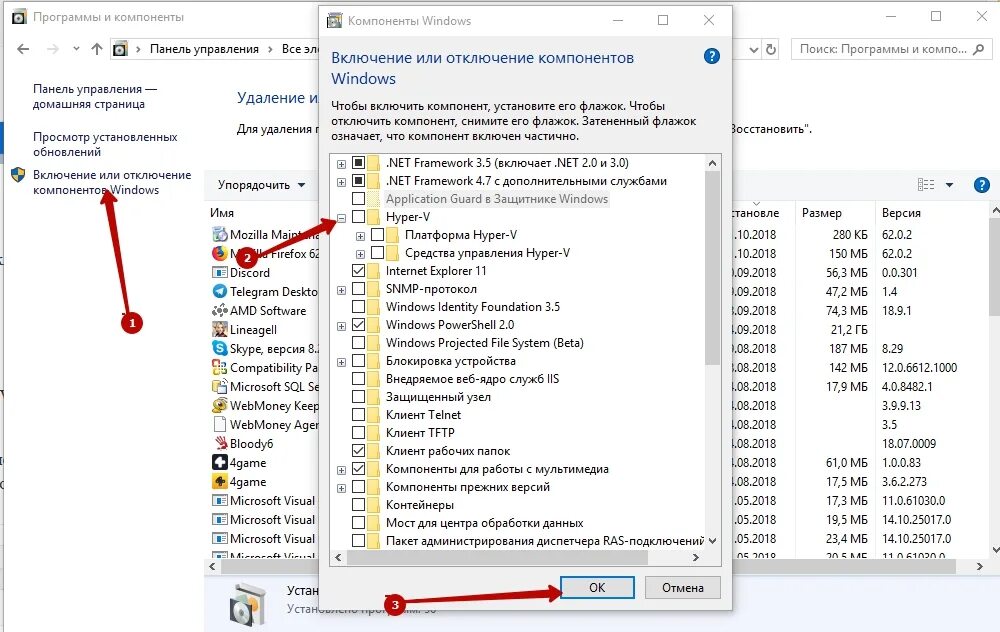Select the Telegram Desktop icon
This screenshot has height=632, width=1000.
(219, 291)
